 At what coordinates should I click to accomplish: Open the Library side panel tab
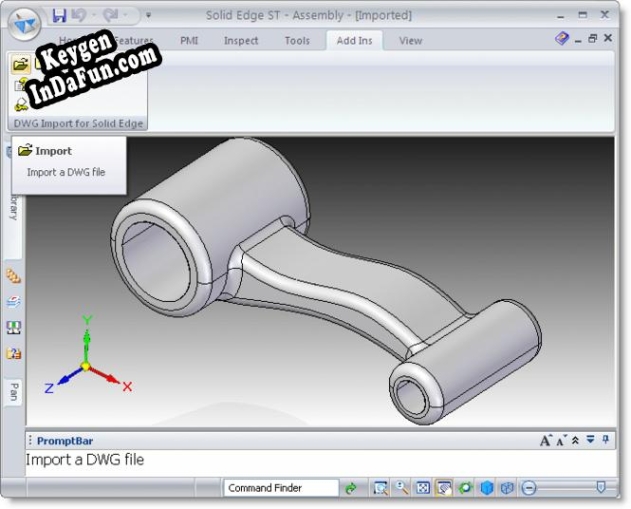pyautogui.click(x=14, y=205)
